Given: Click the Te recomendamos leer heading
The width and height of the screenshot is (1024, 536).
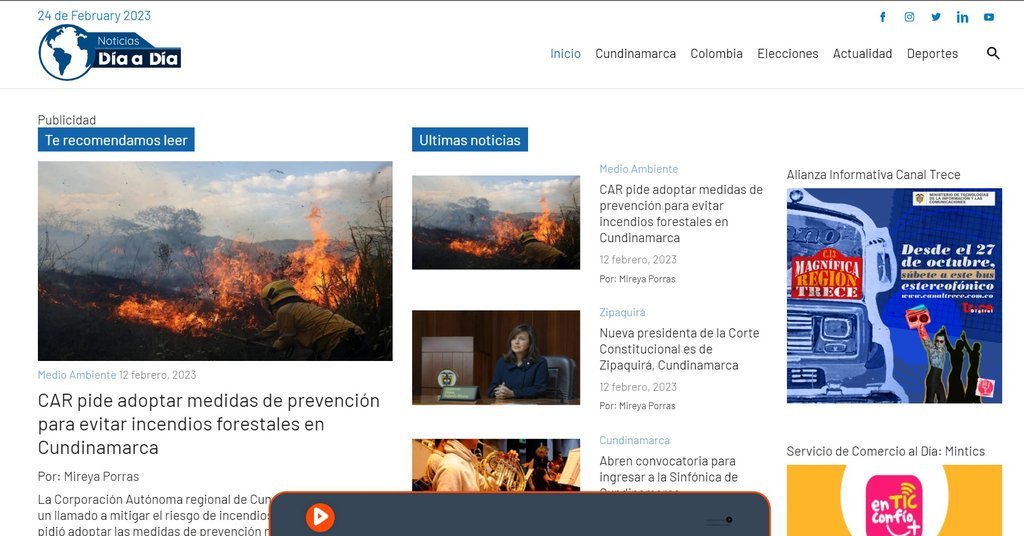Looking at the screenshot, I should (x=116, y=140).
